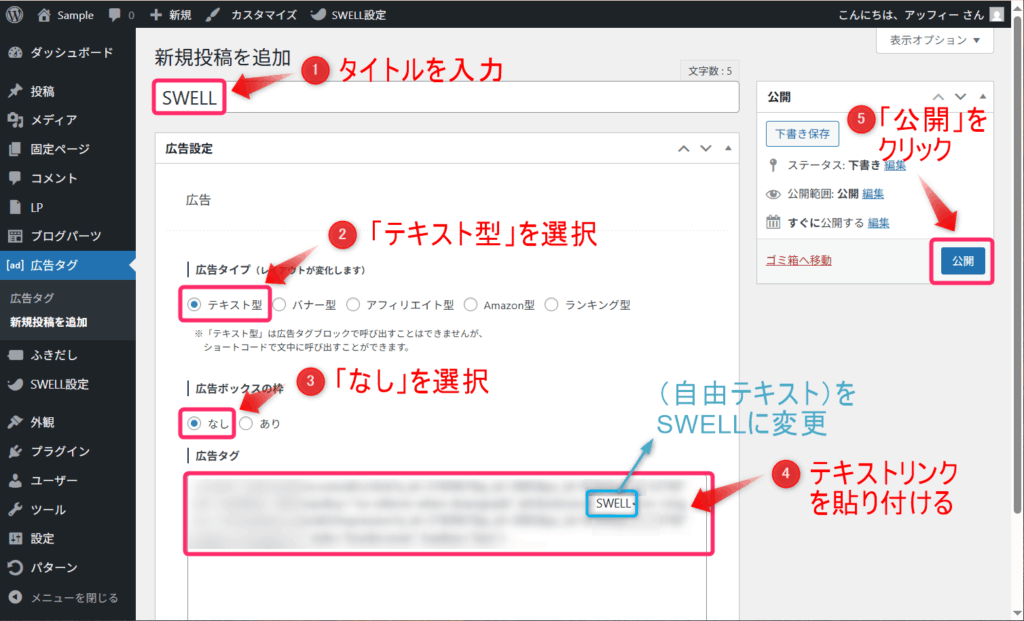Click ゴミ箱へ移動 link
Image resolution: width=1024 pixels, height=621 pixels.
[x=799, y=260]
